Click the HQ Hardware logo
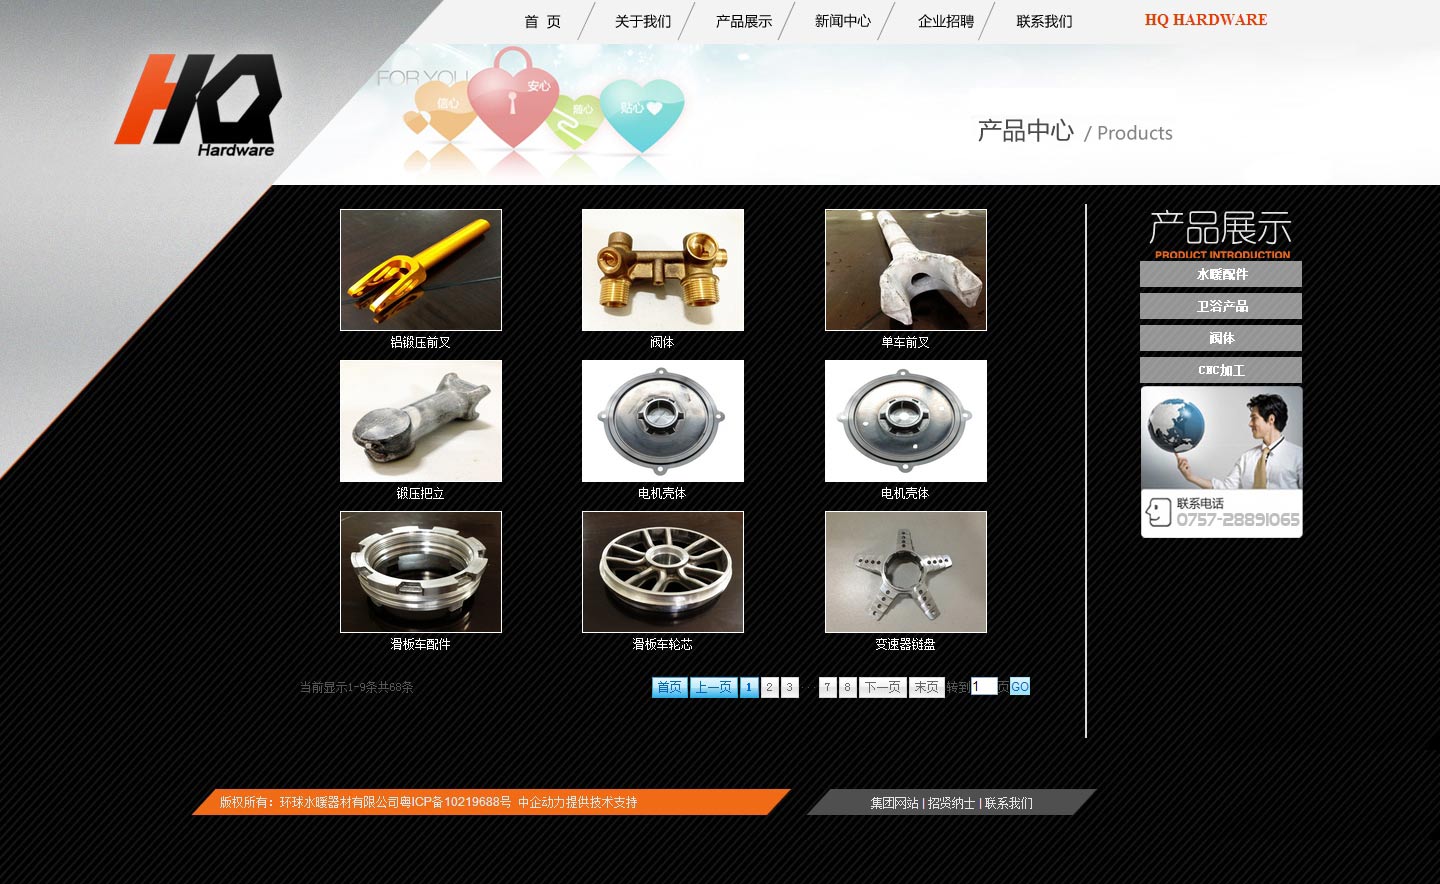 (x=200, y=105)
